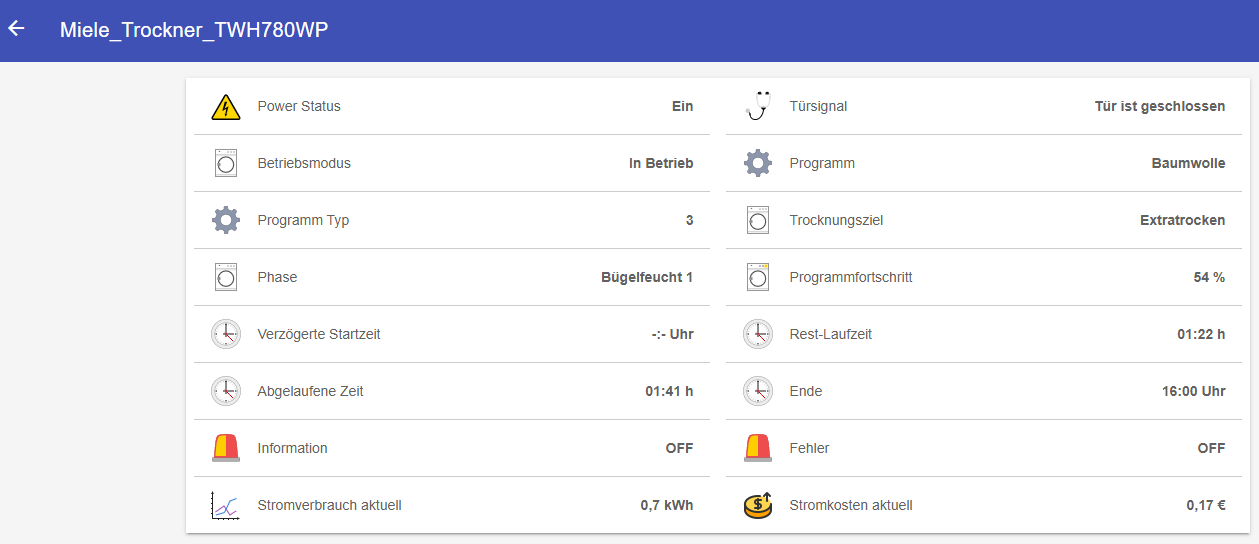This screenshot has width=1259, height=544.
Task: Click the clock icon beside Abgelaufene Zeit
Action: click(226, 391)
